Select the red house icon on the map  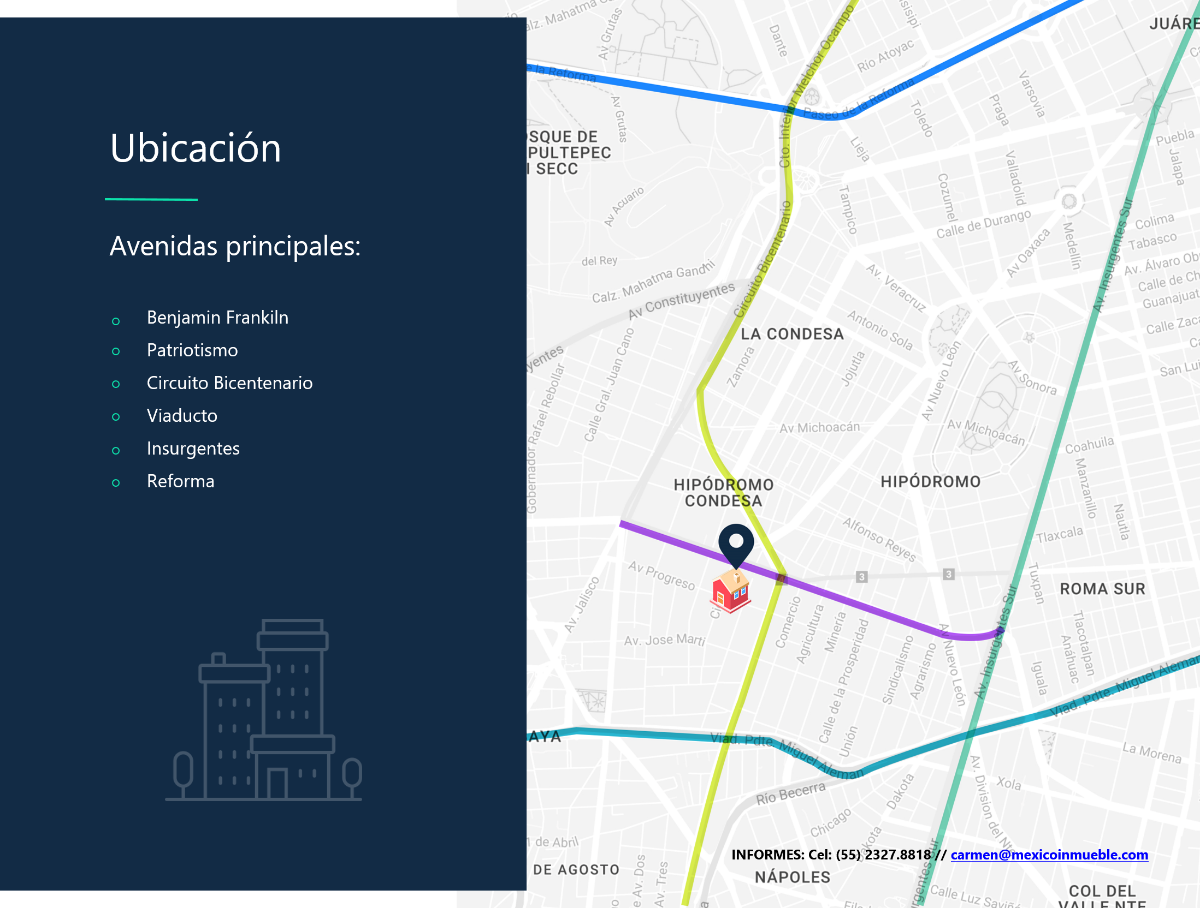pyautogui.click(x=731, y=594)
